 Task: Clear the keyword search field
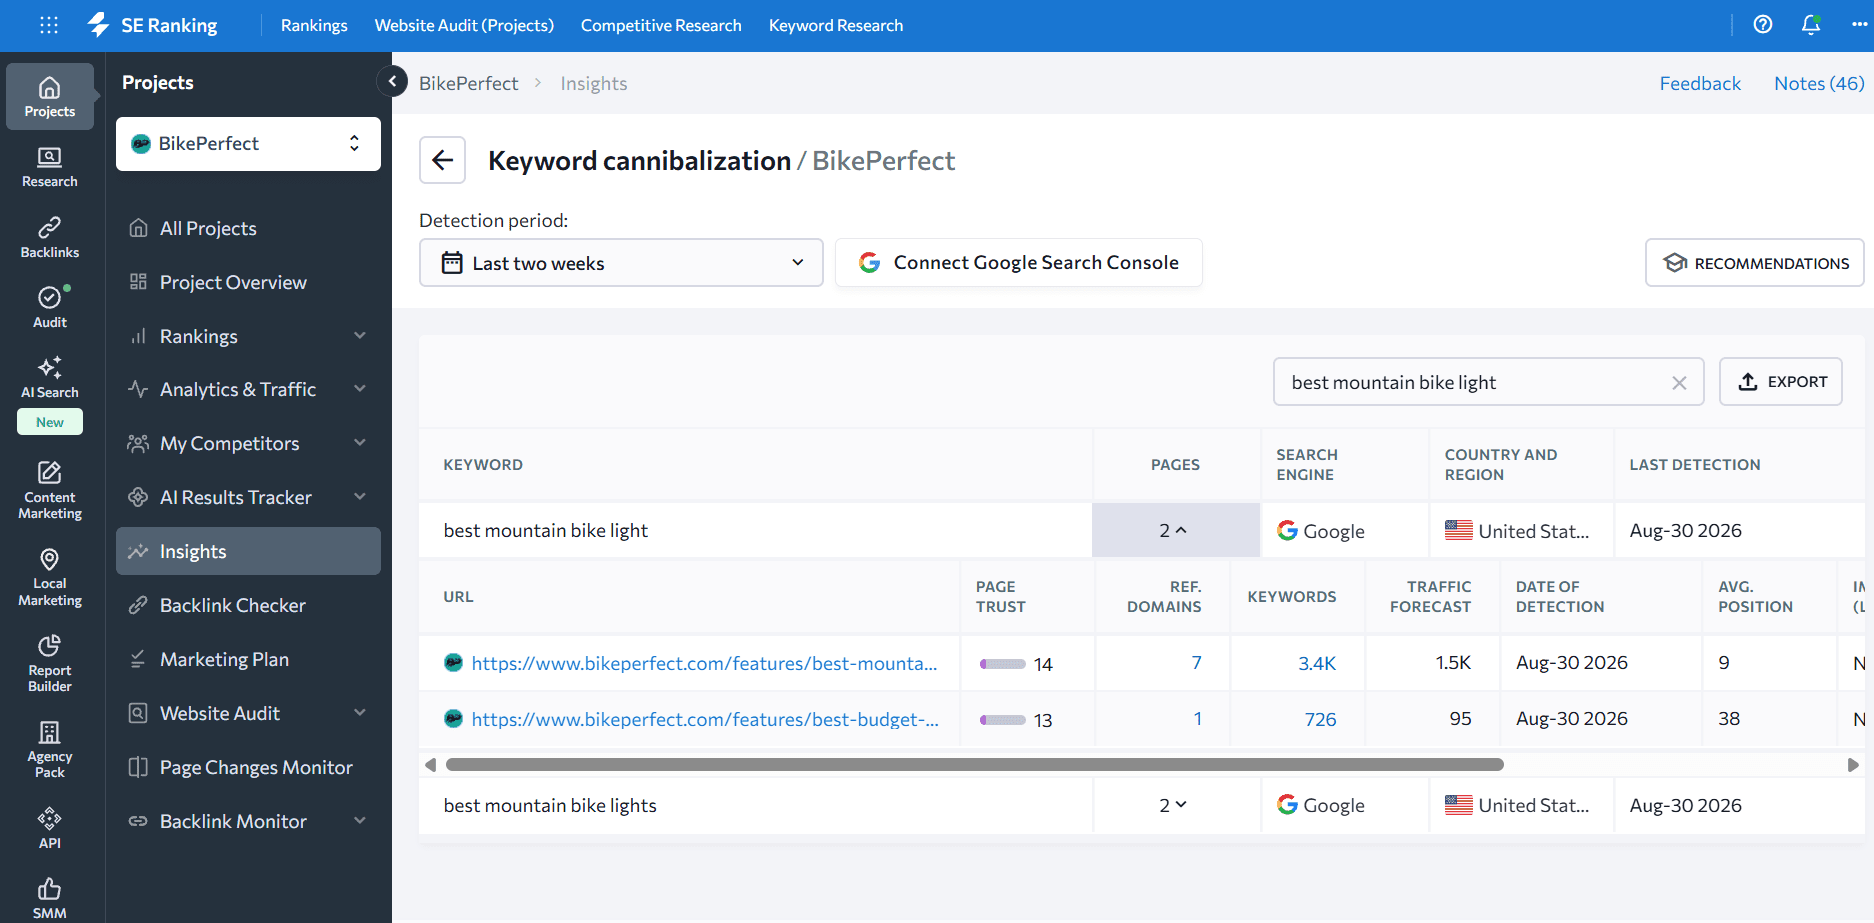click(1679, 383)
